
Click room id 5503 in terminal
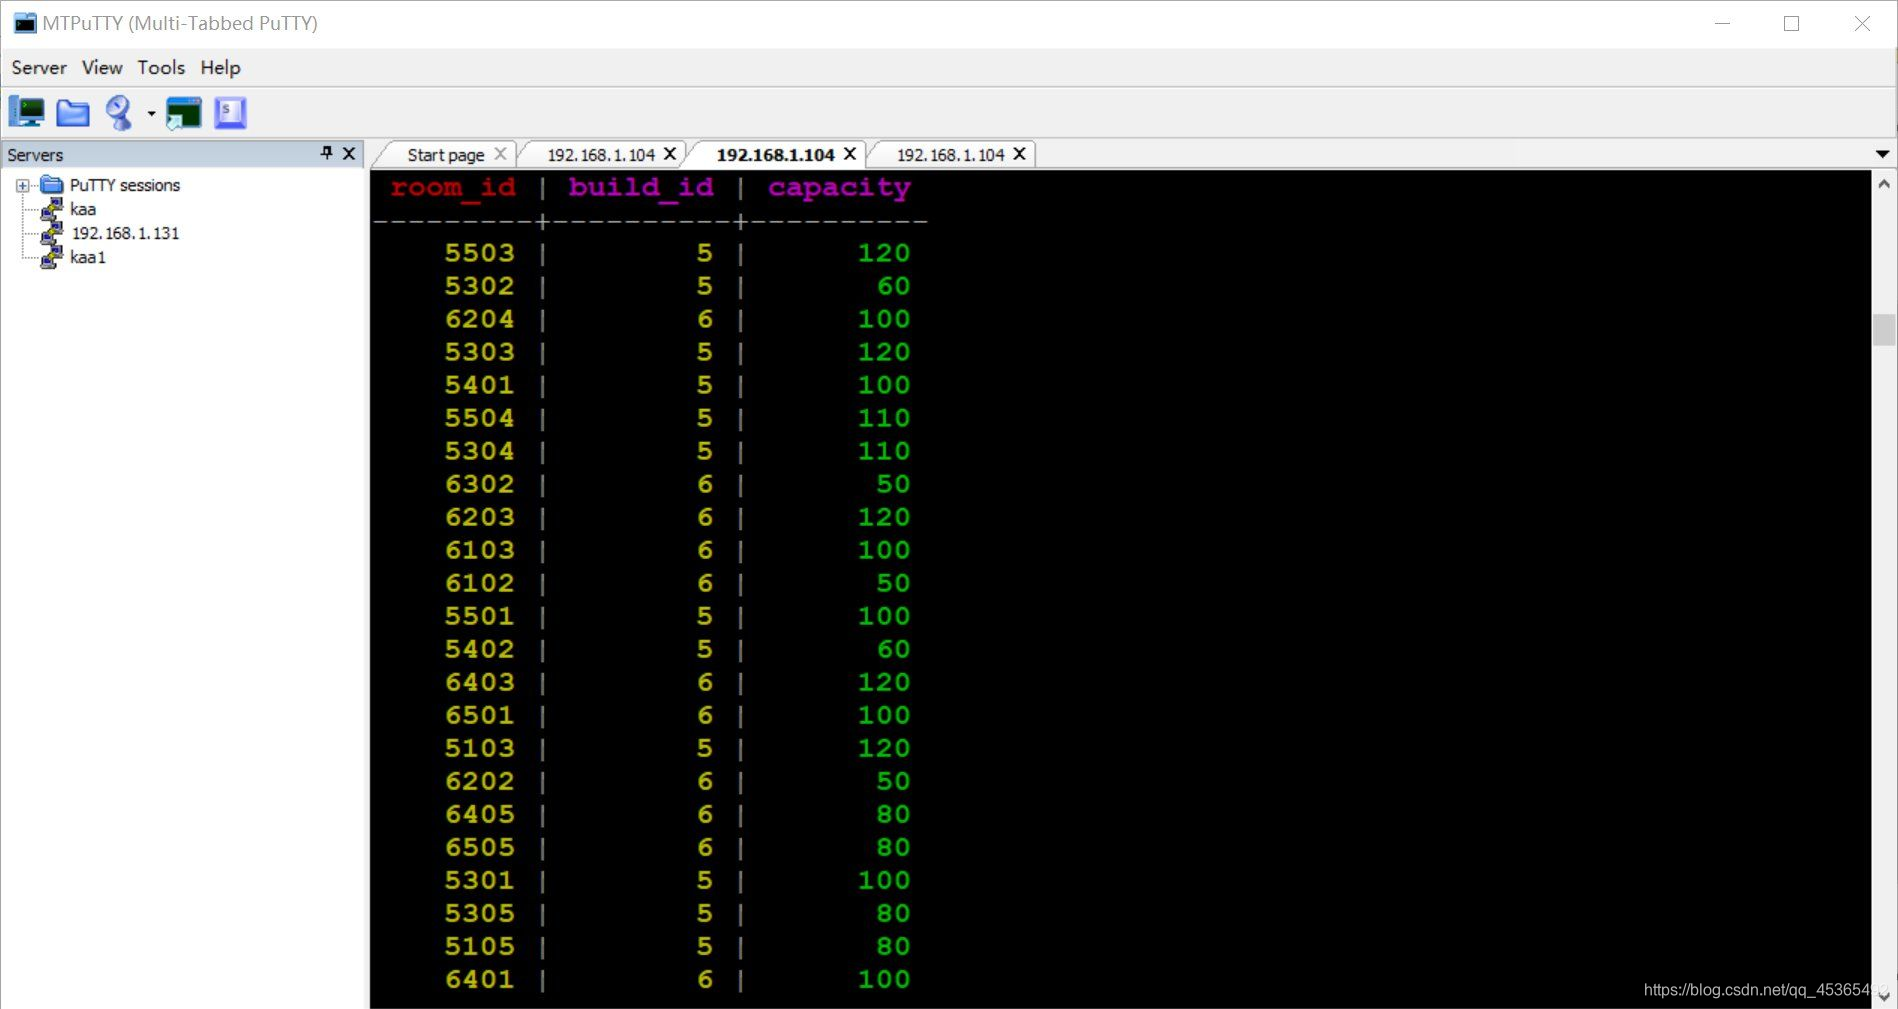point(480,253)
